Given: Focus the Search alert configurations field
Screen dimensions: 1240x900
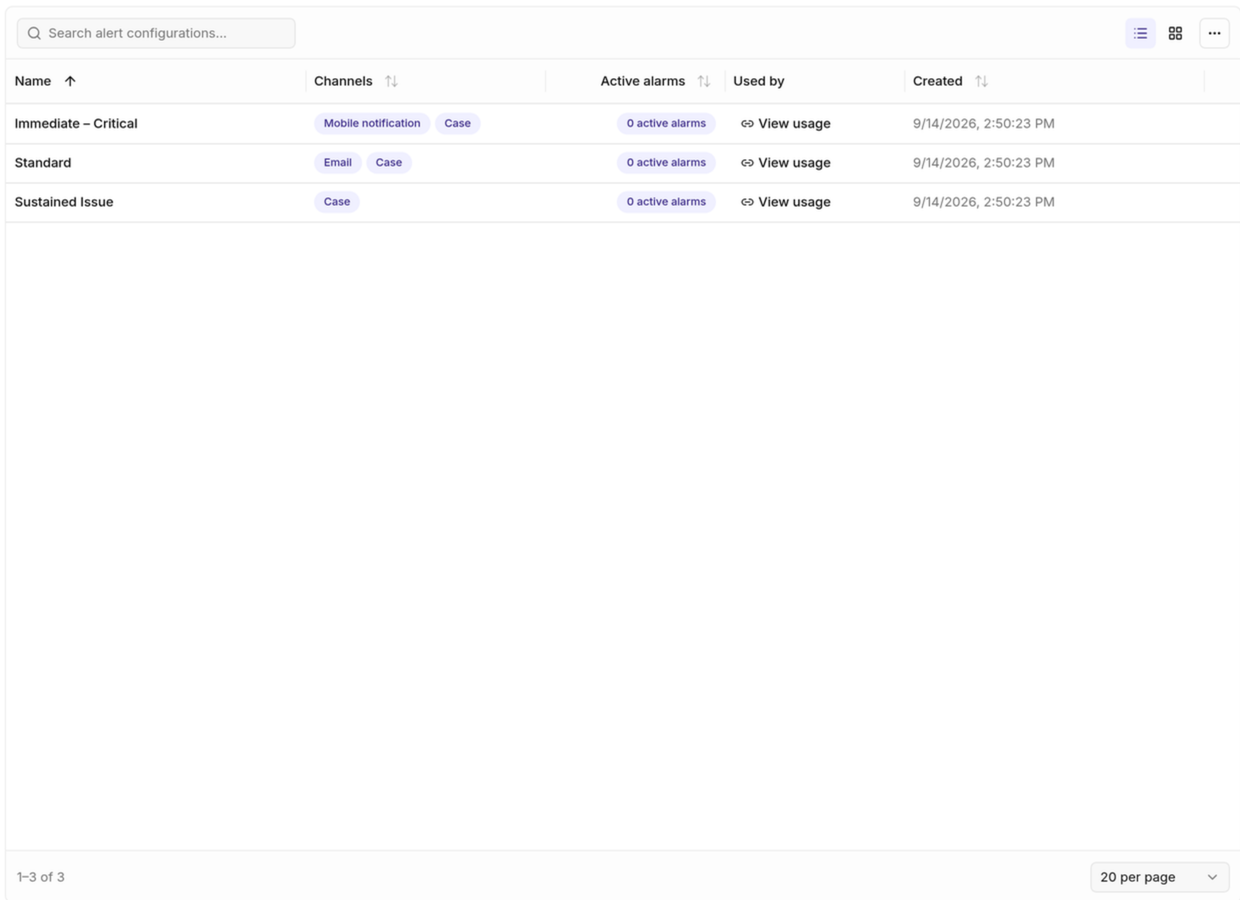Looking at the screenshot, I should tap(156, 33).
